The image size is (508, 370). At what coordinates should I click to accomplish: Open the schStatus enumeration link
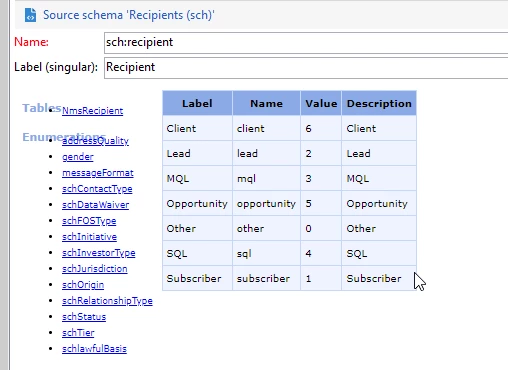click(x=84, y=317)
